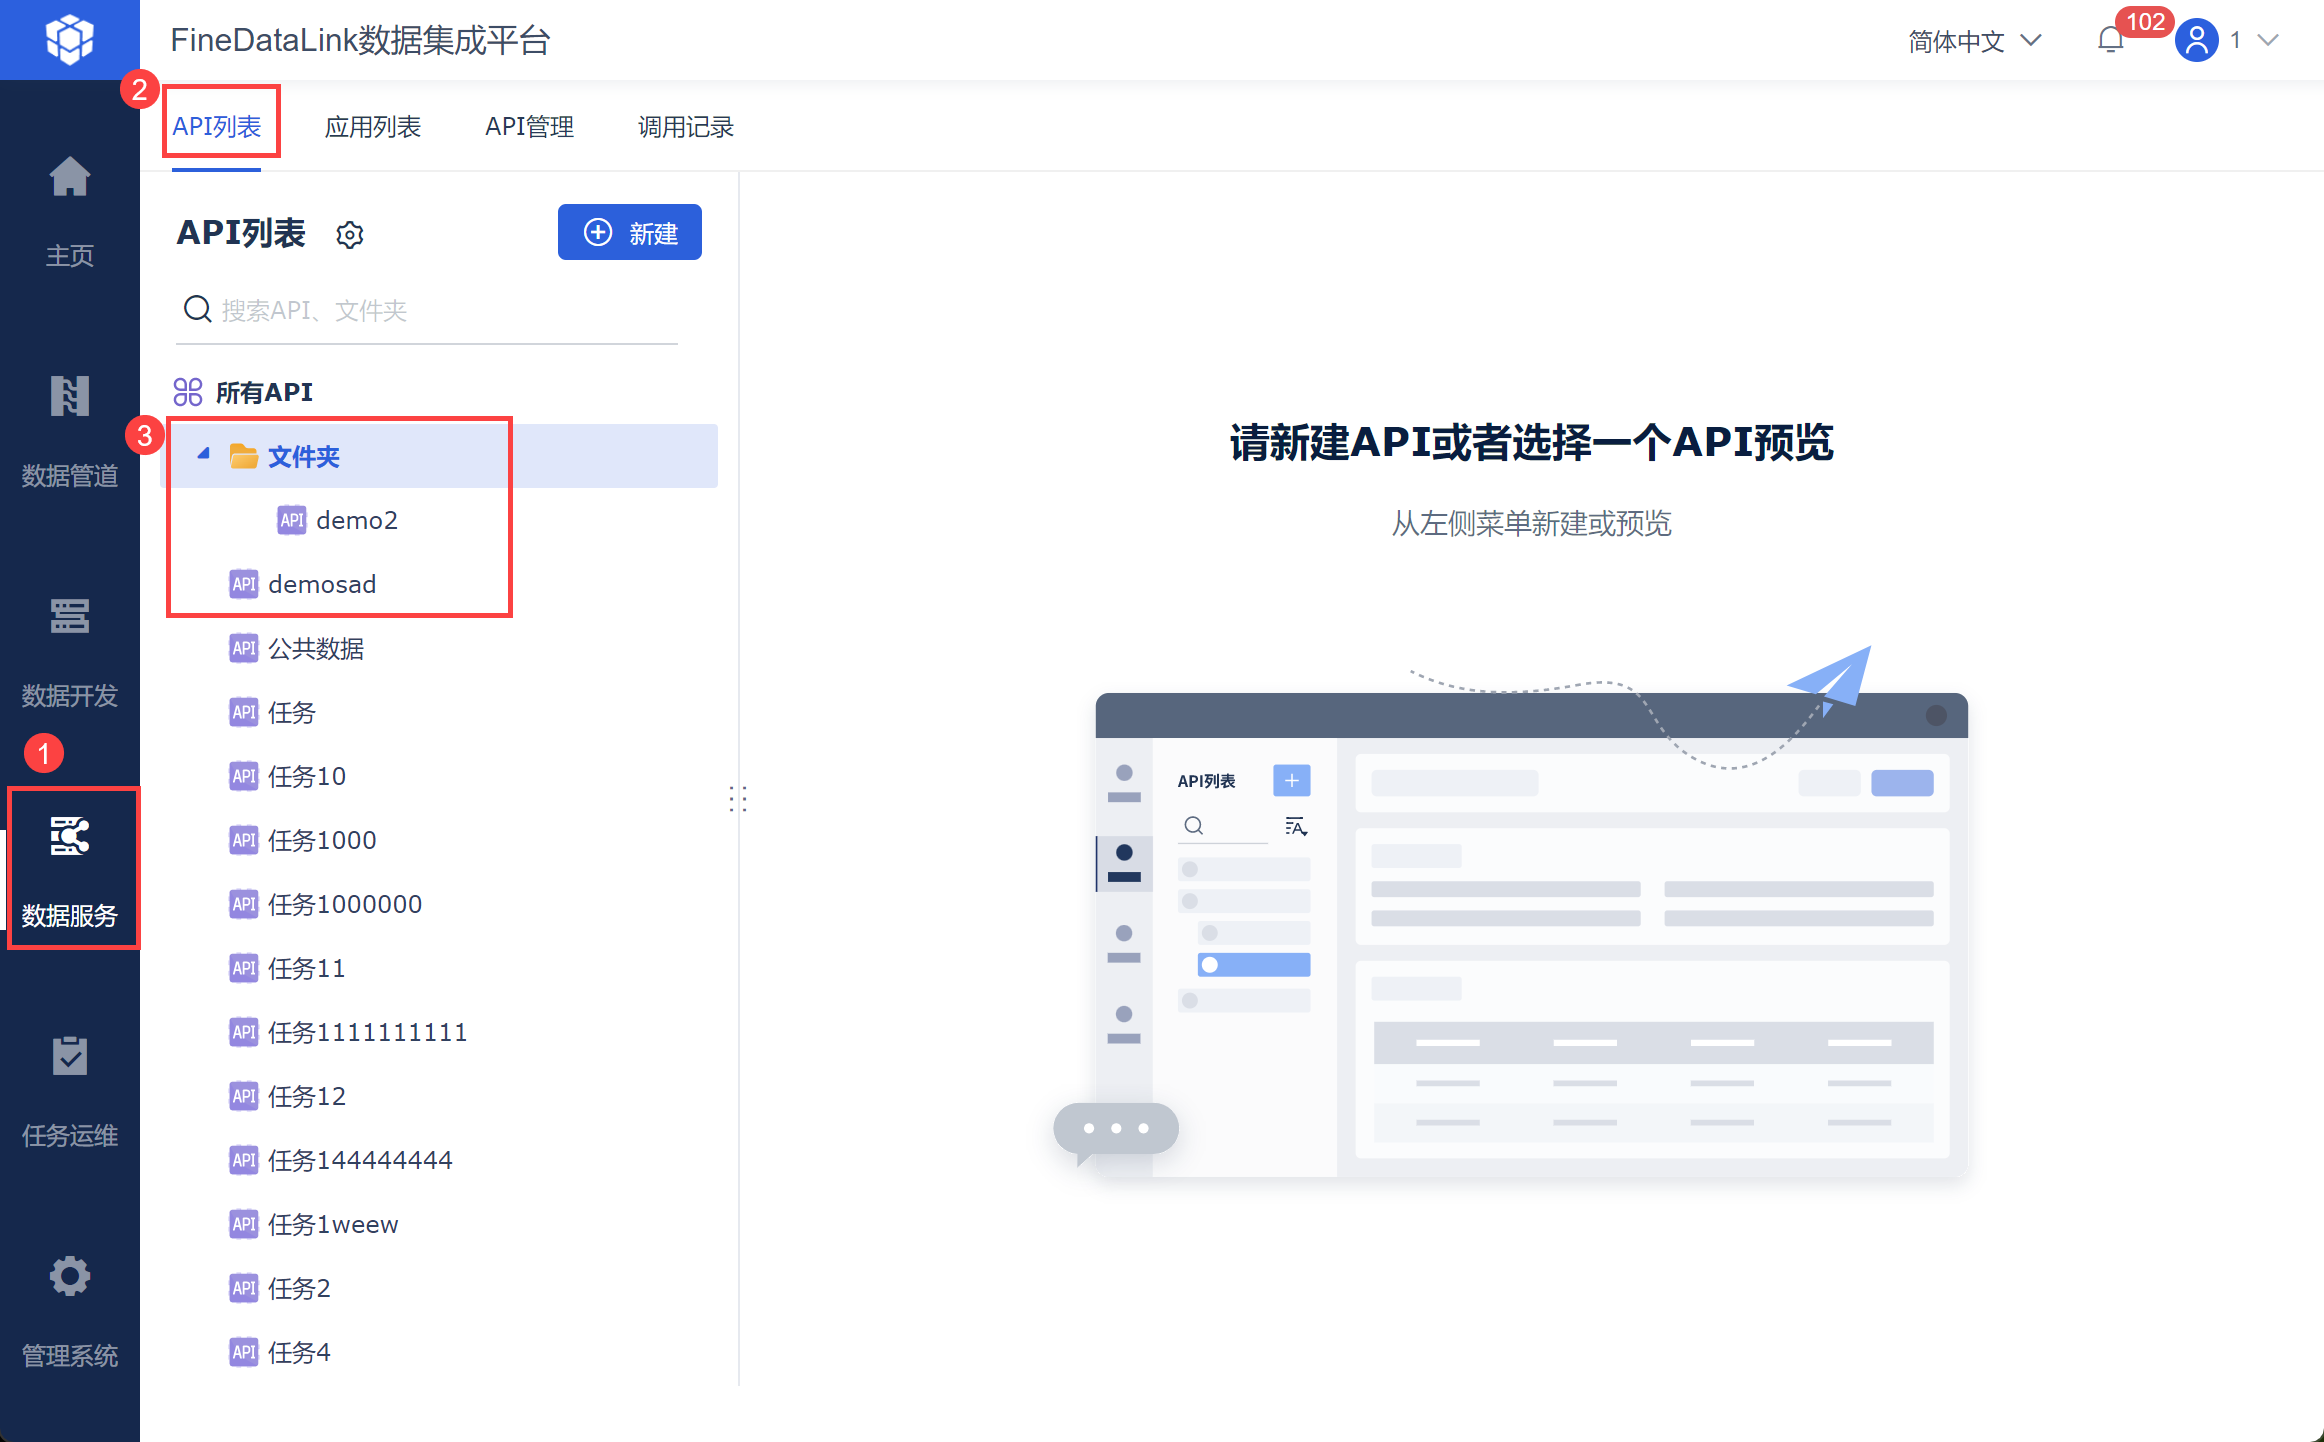
Task: Collapse the 文件夹 folder triangle
Action: click(204, 454)
